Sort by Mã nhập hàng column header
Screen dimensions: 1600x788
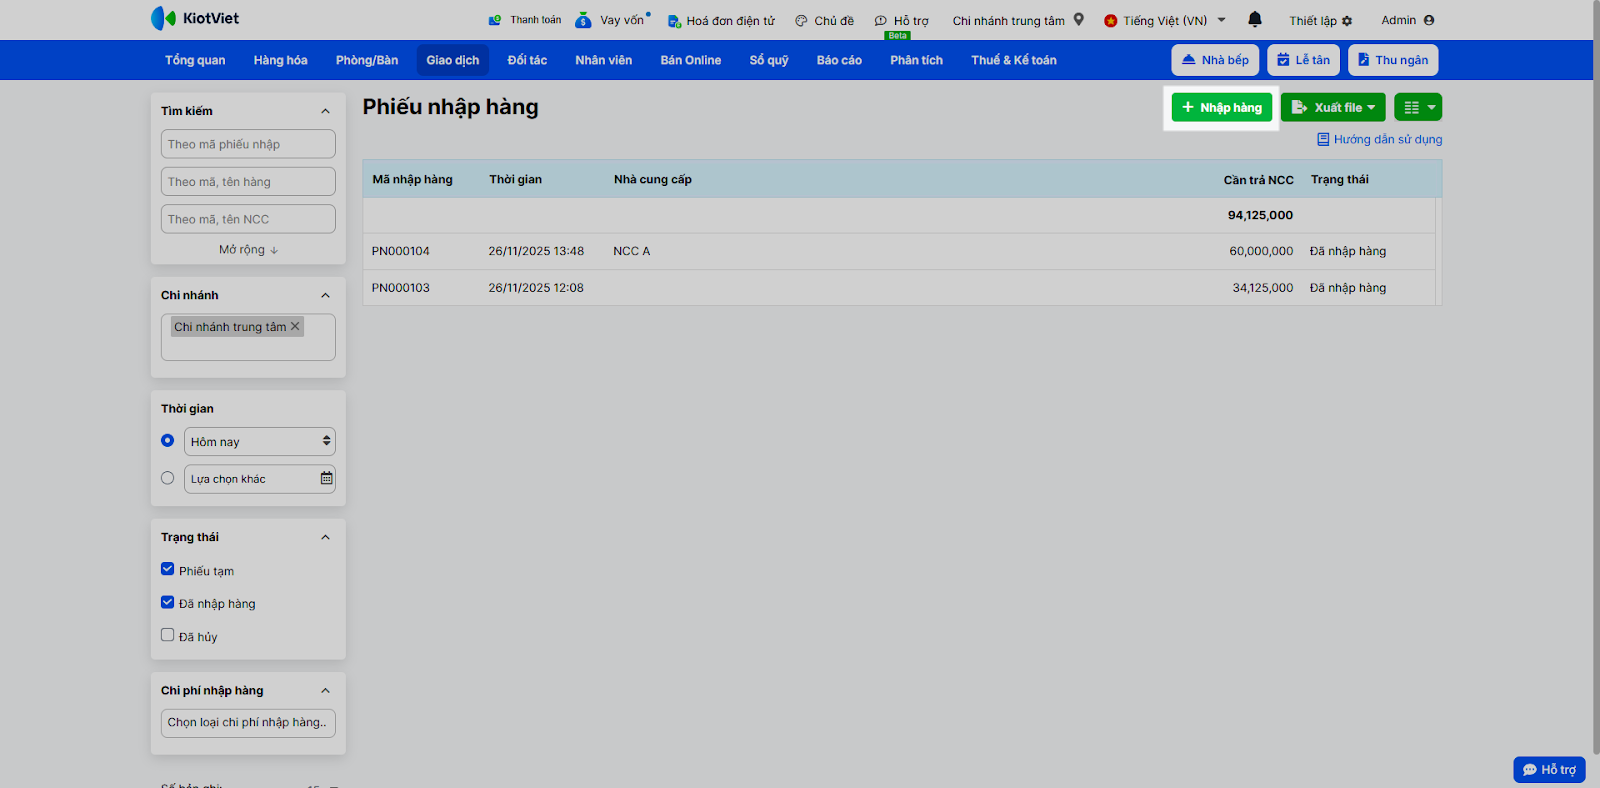coord(413,180)
